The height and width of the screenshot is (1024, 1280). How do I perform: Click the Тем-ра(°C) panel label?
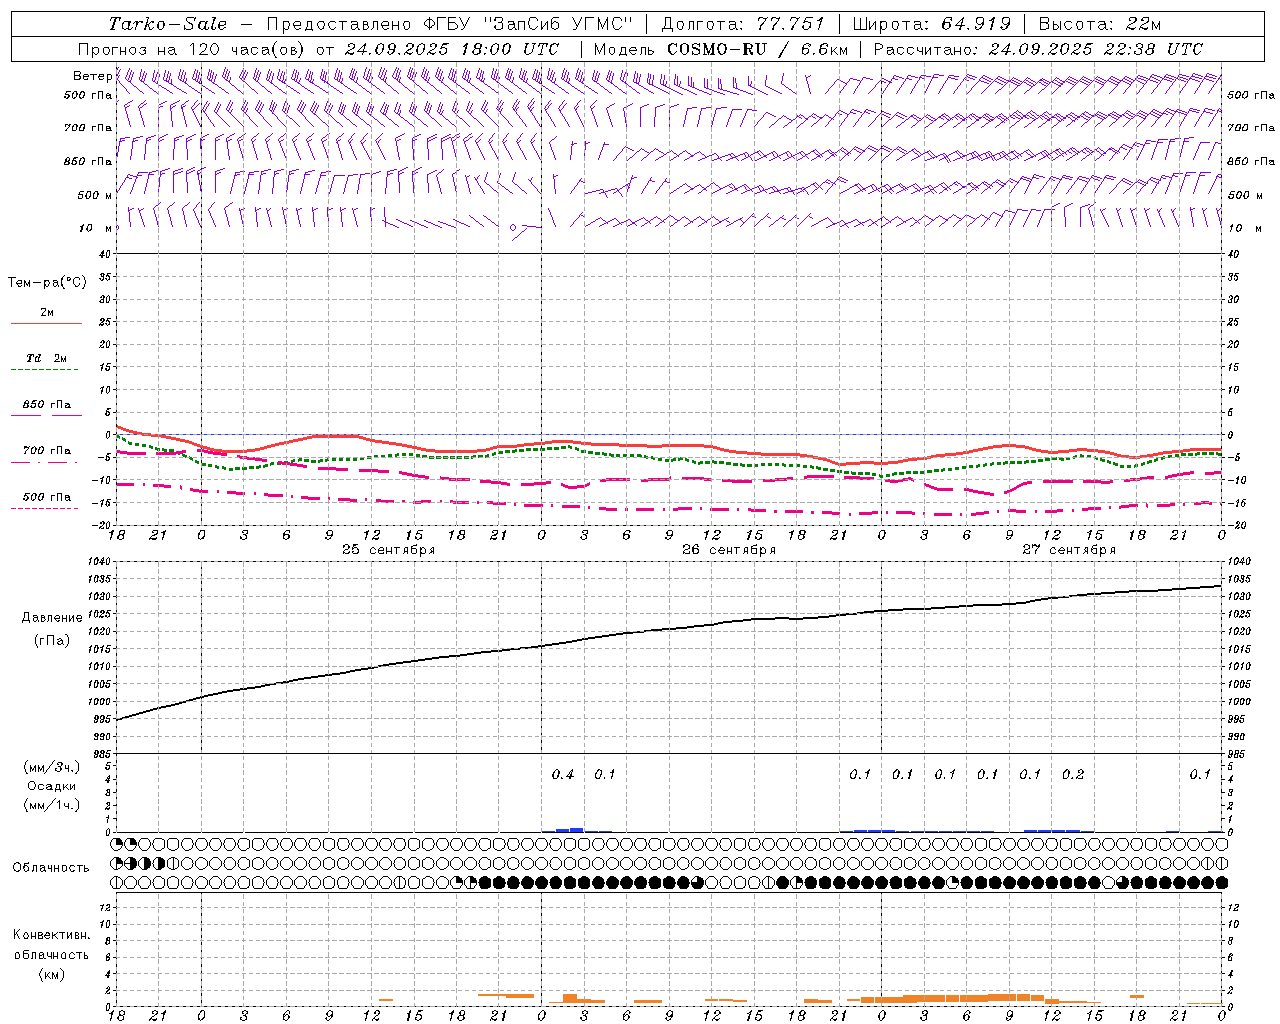click(x=47, y=283)
